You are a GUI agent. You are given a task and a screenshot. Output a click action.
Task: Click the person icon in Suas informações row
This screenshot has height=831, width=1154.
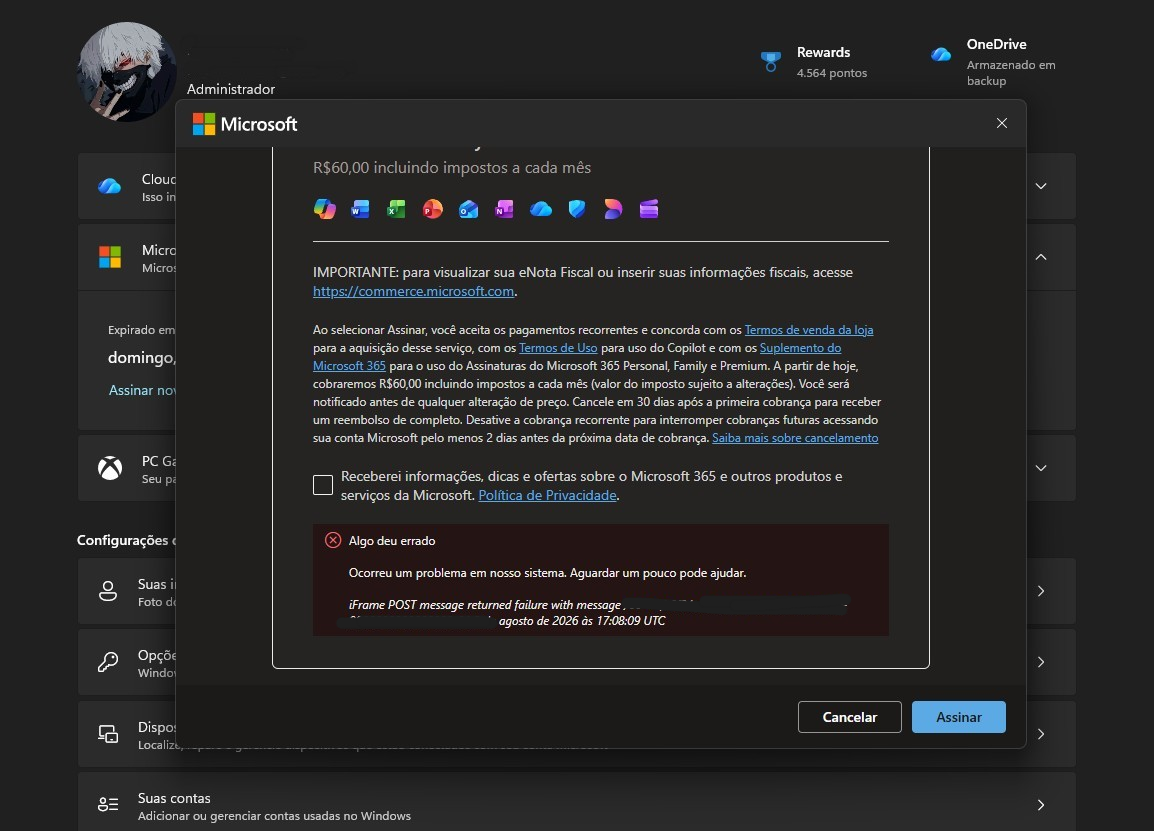[107, 591]
